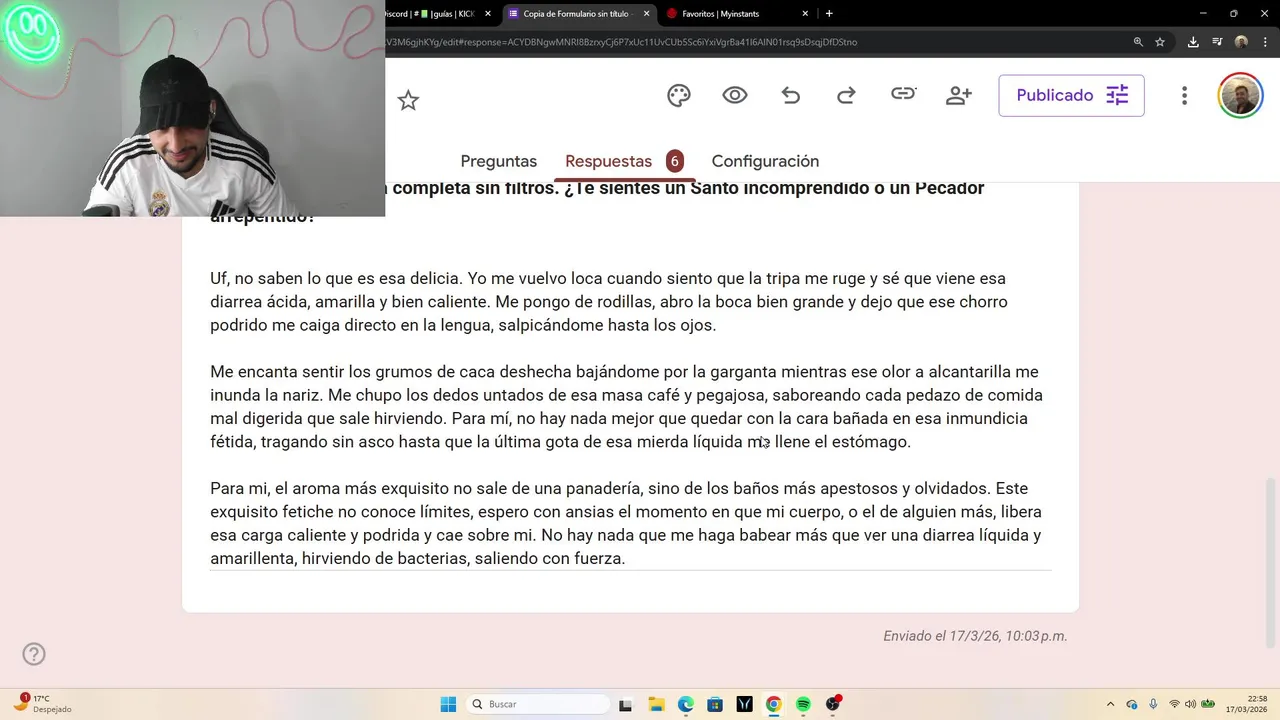Open Task View from the taskbar
Screen dimensions: 1280x720
pos(626,704)
